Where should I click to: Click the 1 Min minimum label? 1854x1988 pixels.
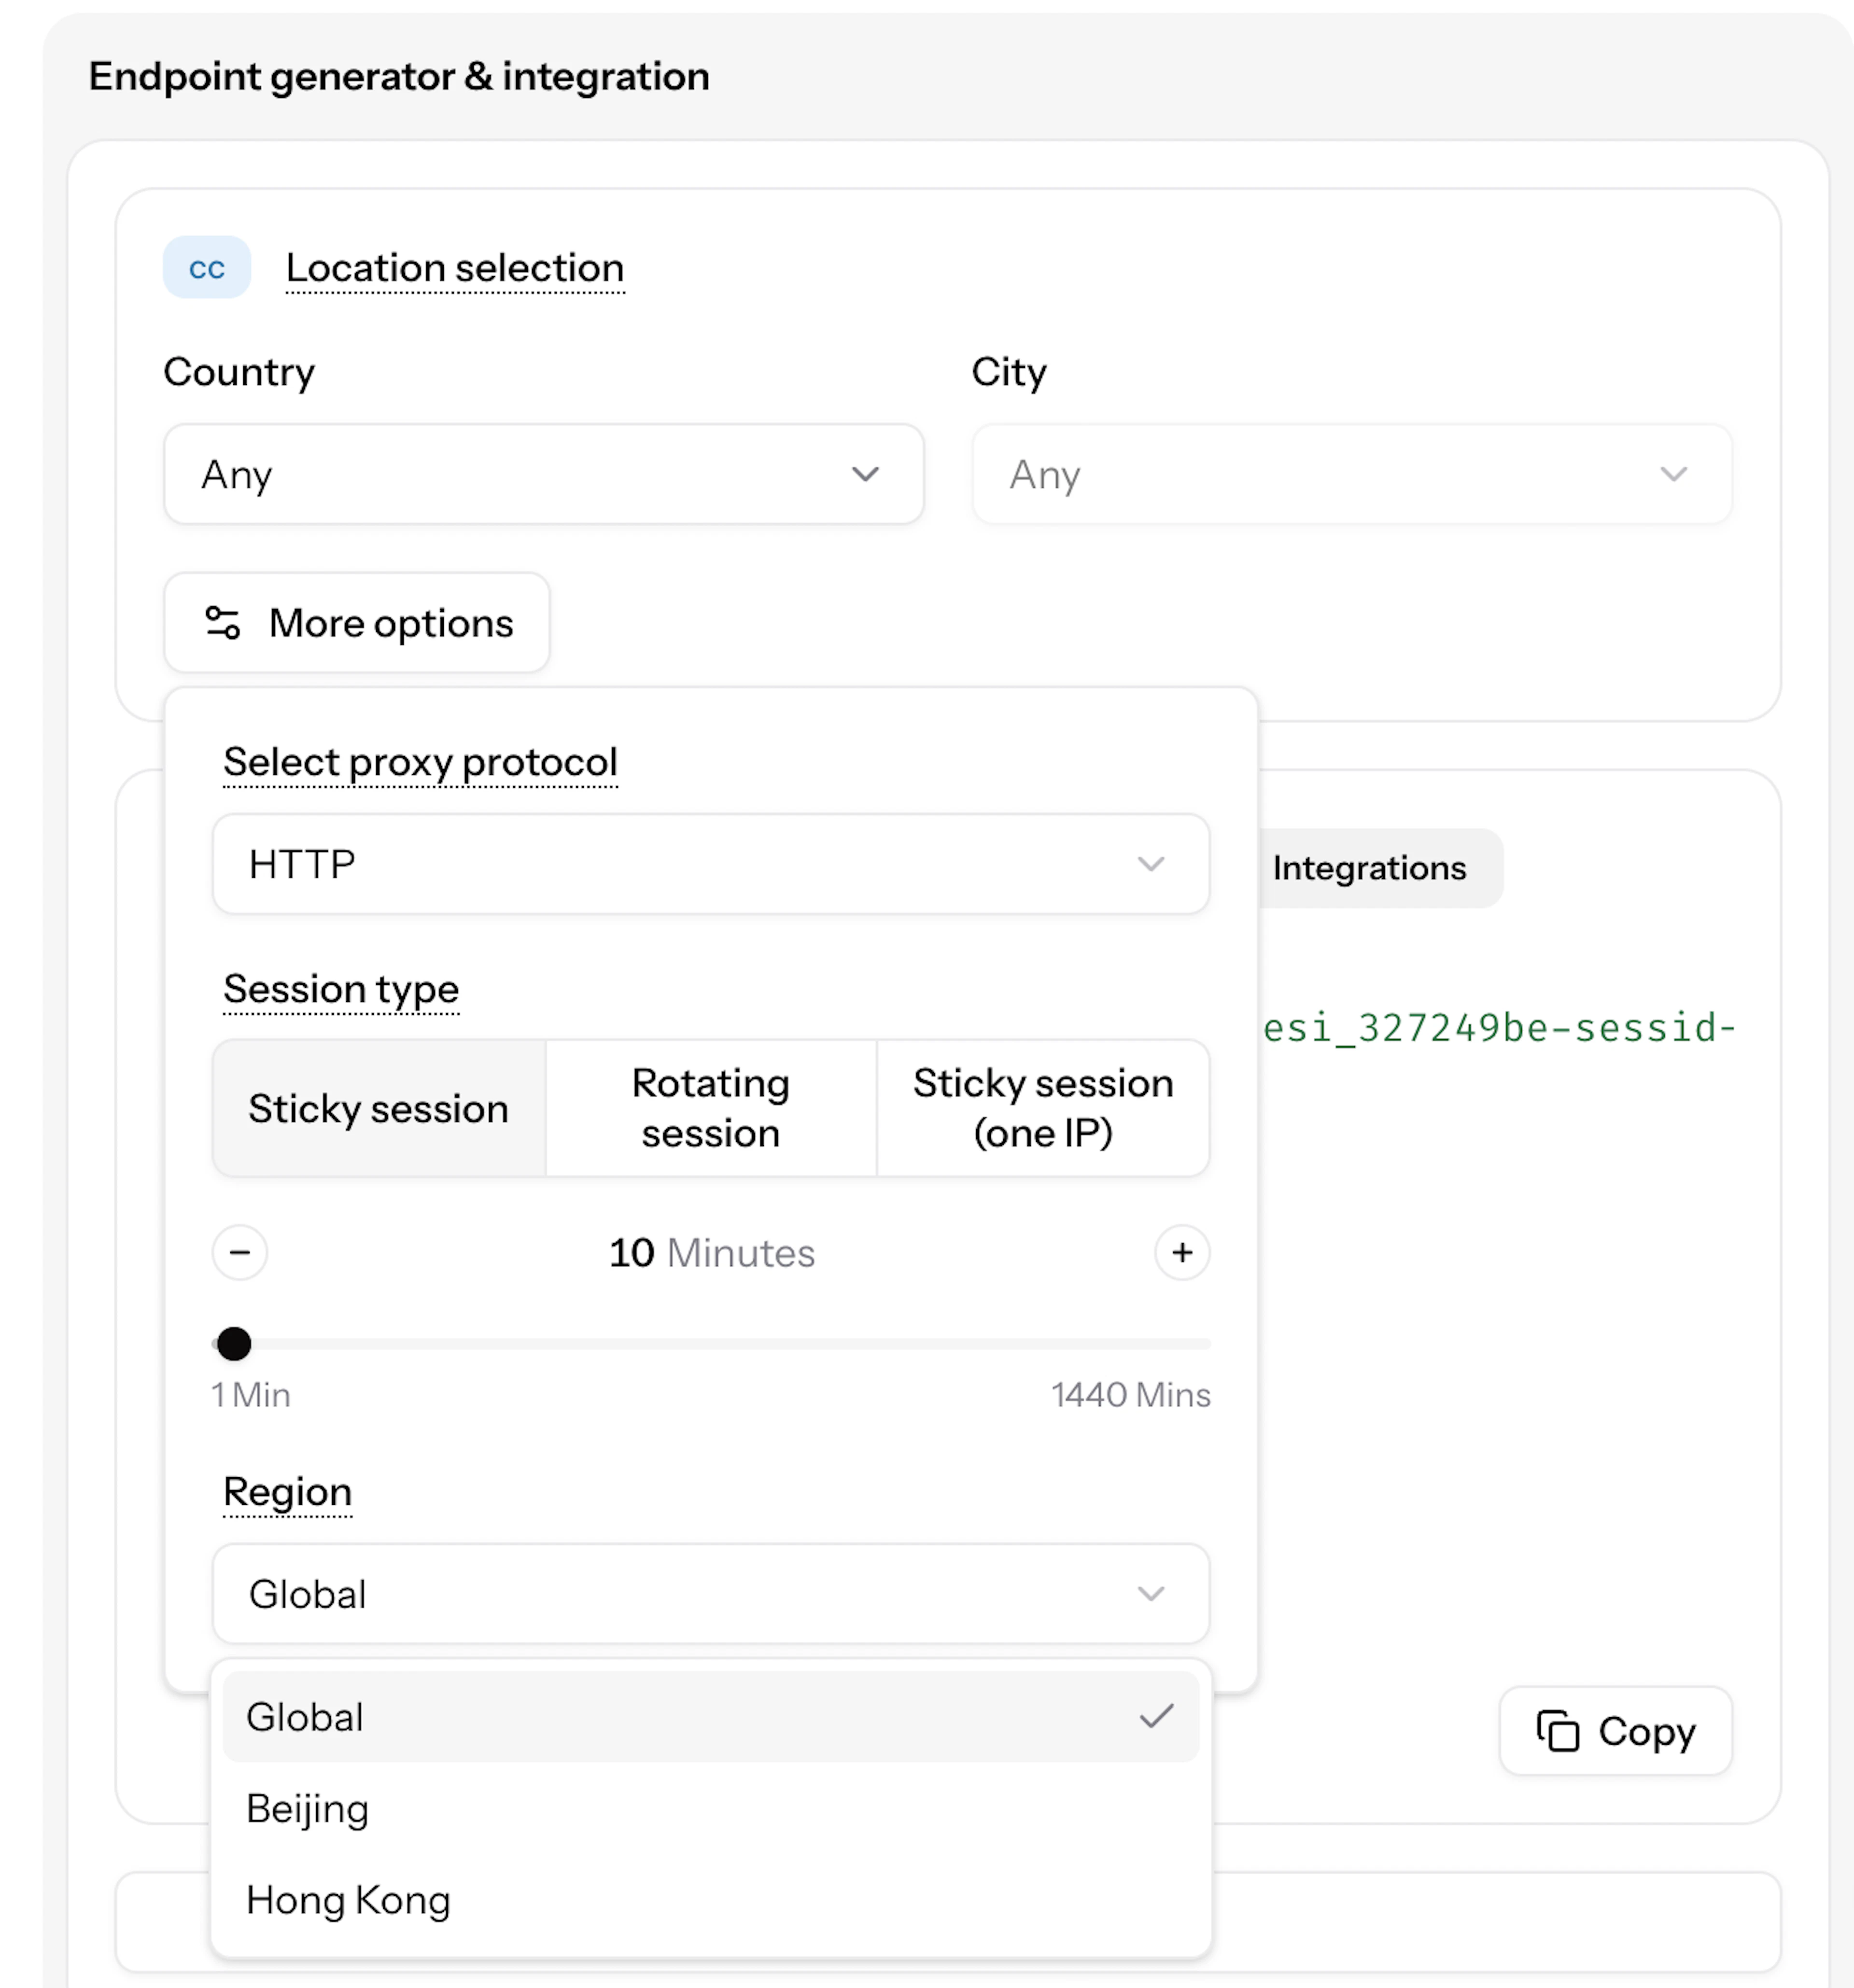(x=251, y=1395)
